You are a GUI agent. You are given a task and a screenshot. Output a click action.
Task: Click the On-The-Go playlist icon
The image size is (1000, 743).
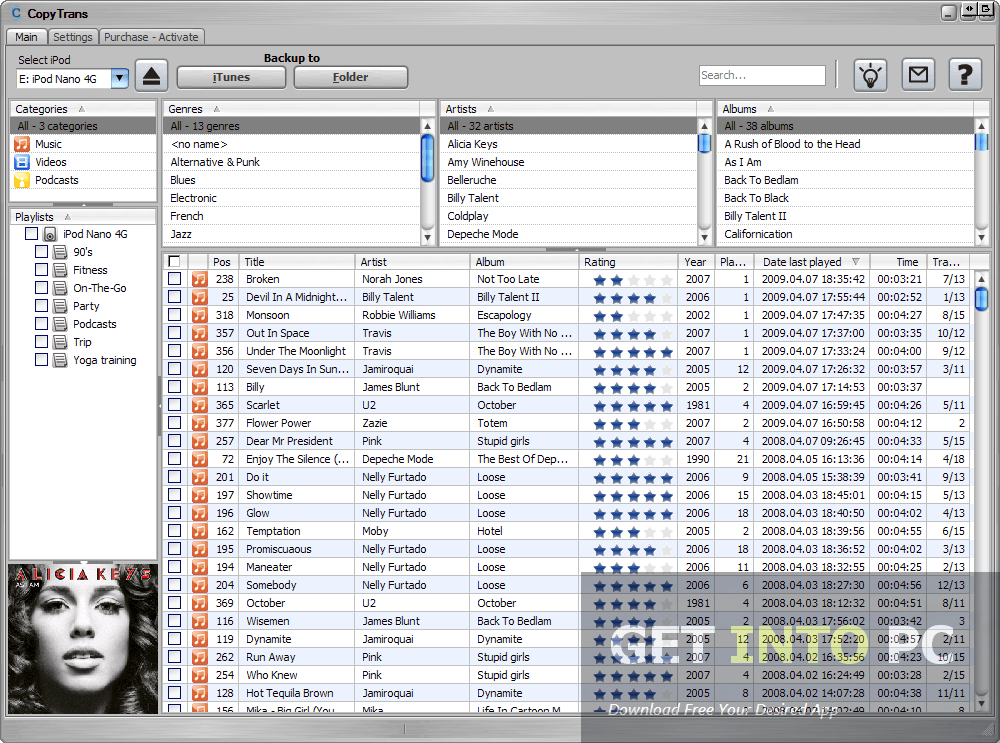click(x=60, y=288)
